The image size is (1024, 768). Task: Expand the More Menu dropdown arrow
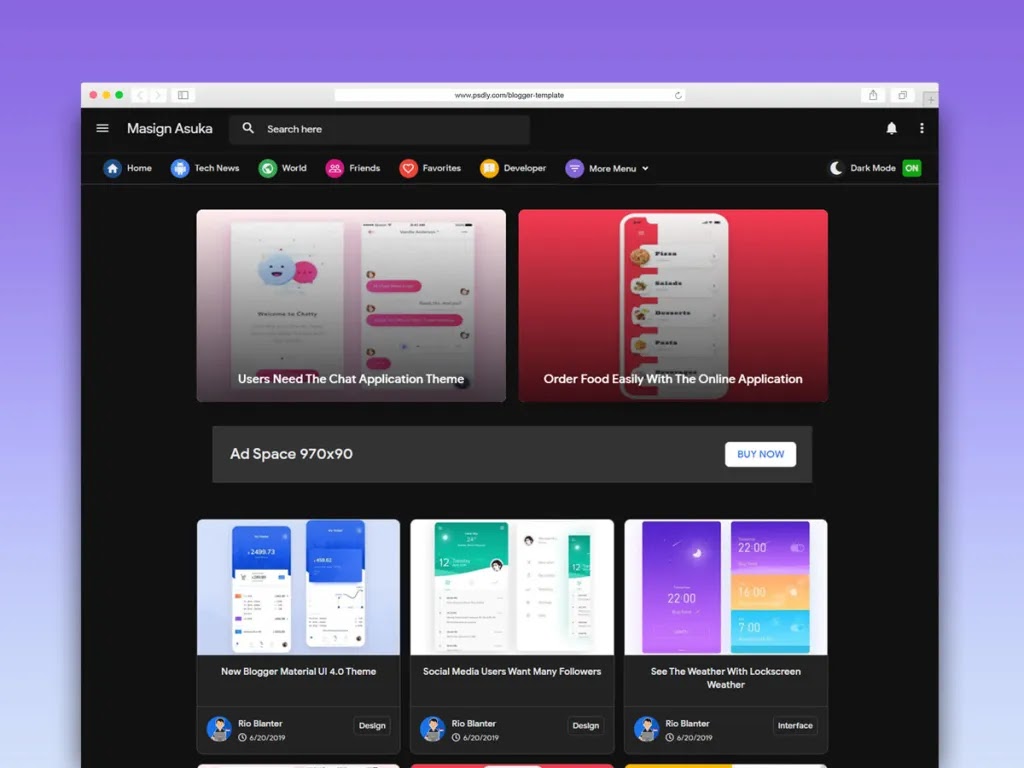645,168
